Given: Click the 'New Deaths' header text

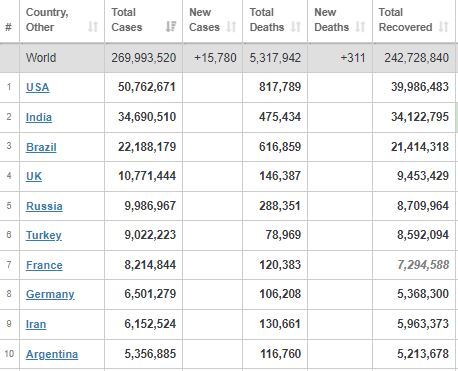Looking at the screenshot, I should (x=332, y=20).
